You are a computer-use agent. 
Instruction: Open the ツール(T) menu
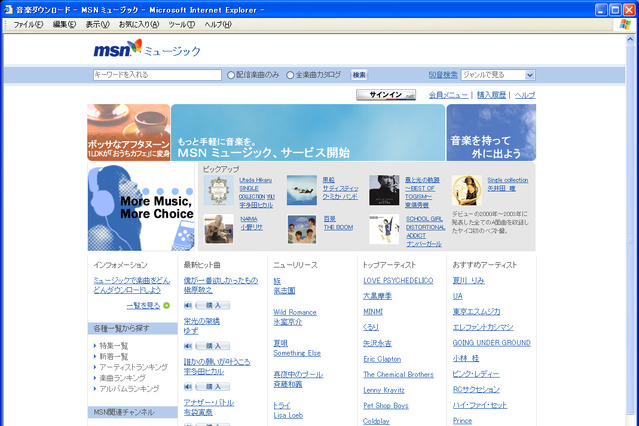181,24
